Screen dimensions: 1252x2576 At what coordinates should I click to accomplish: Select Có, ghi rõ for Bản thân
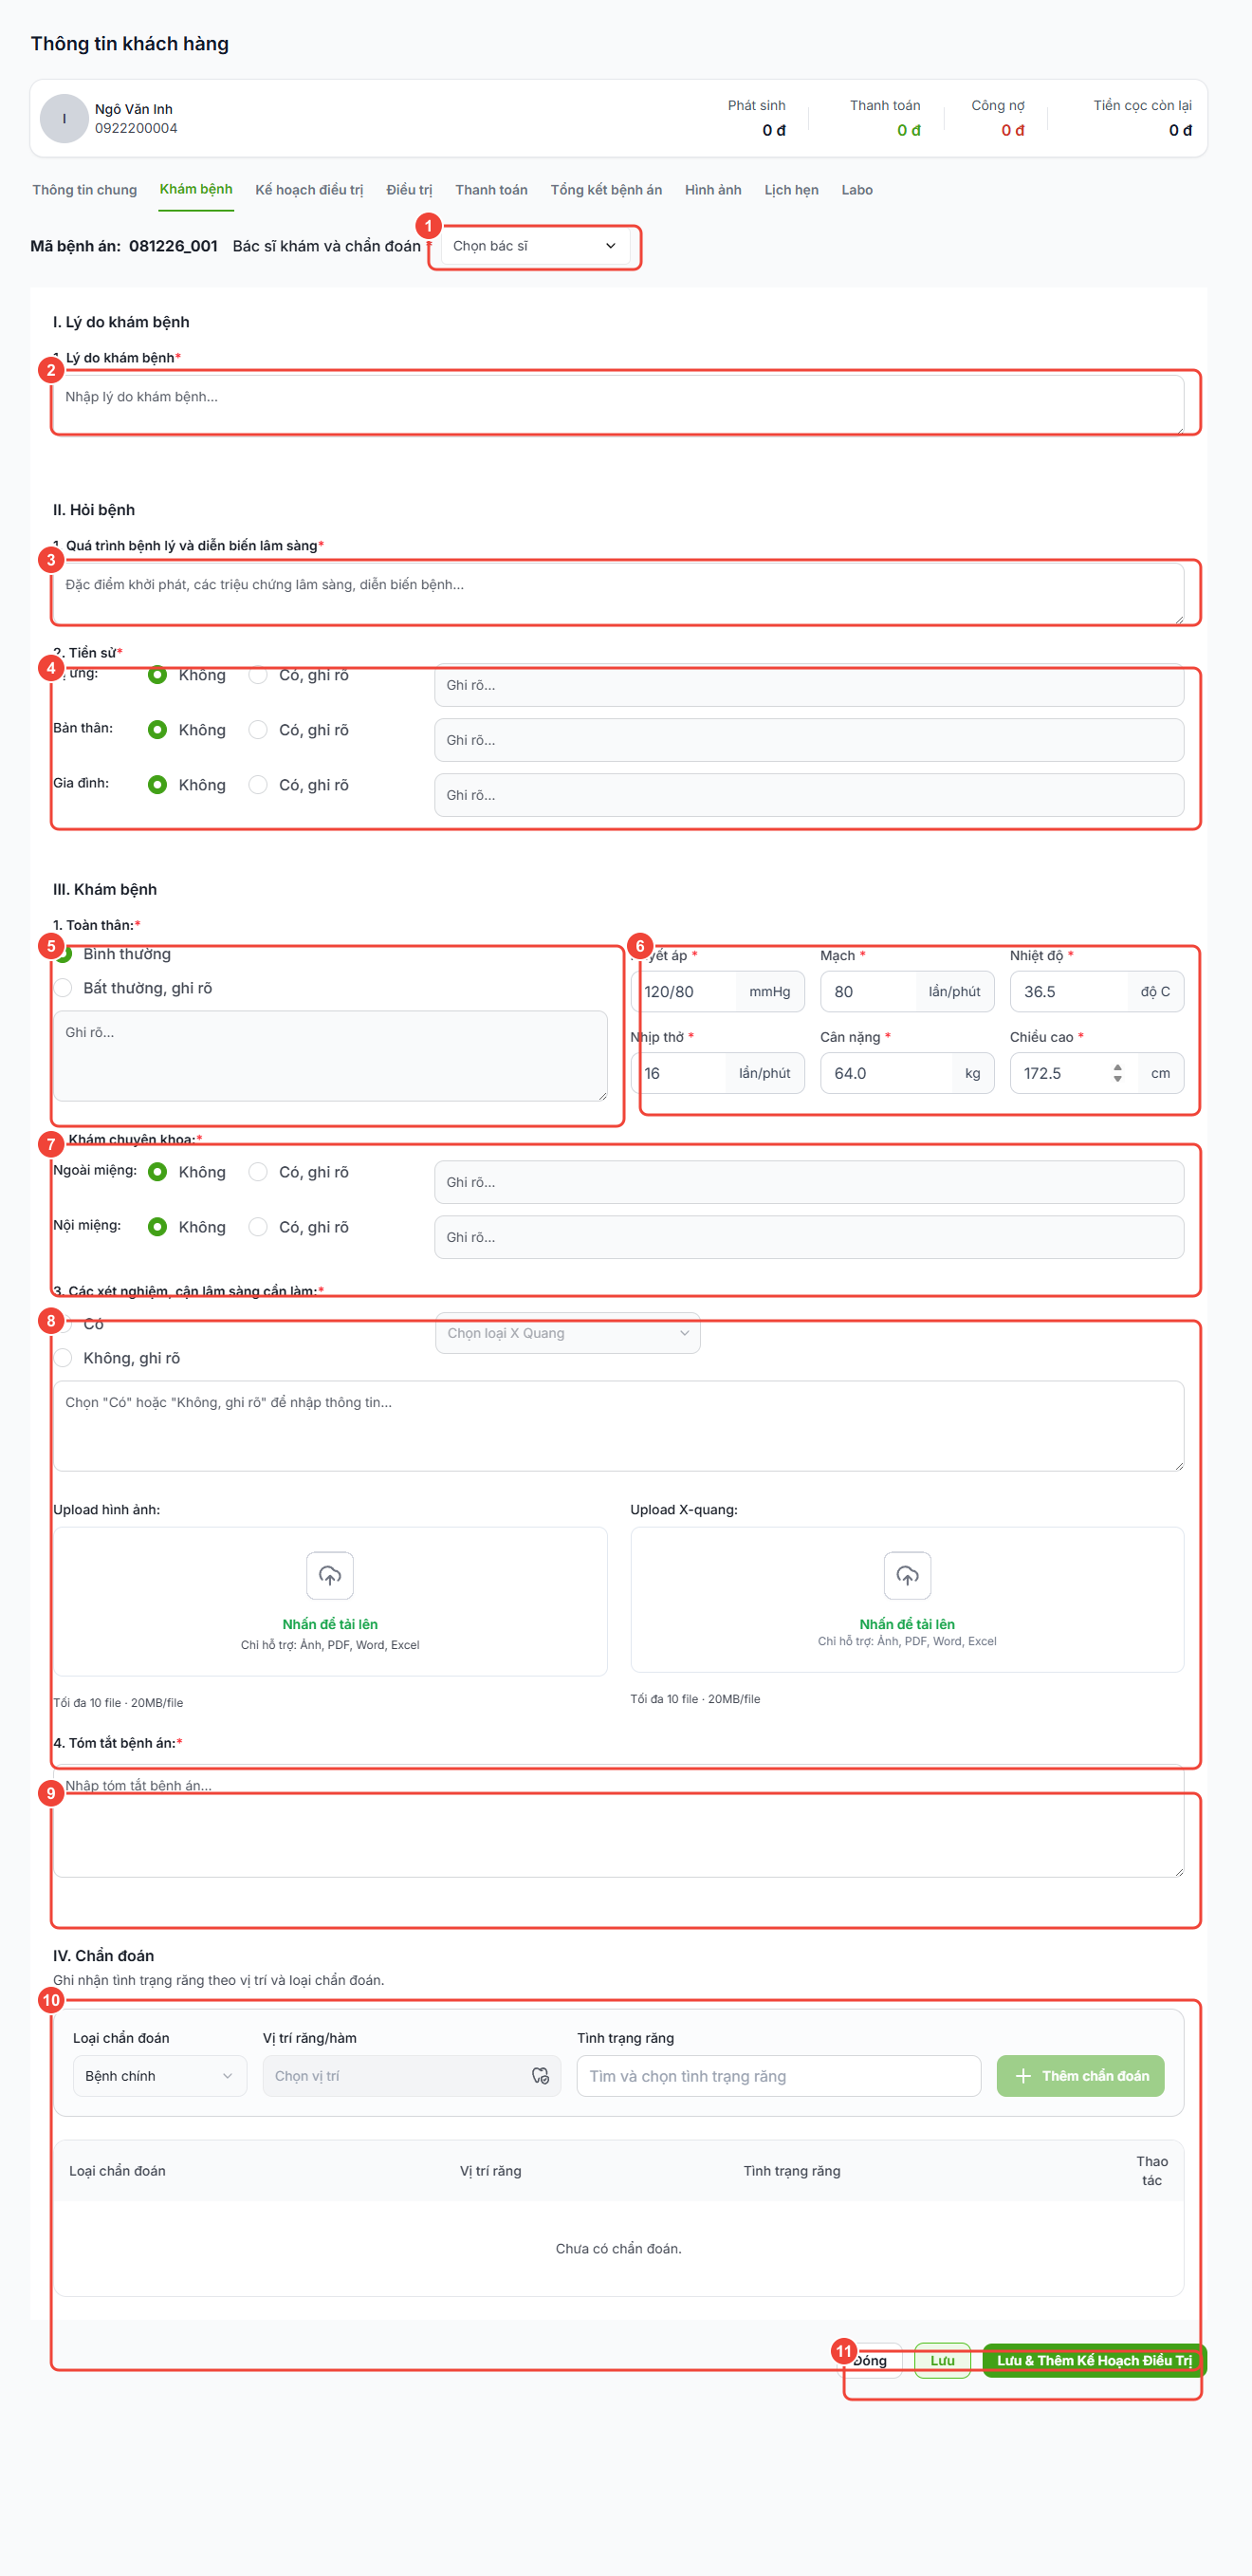(258, 730)
